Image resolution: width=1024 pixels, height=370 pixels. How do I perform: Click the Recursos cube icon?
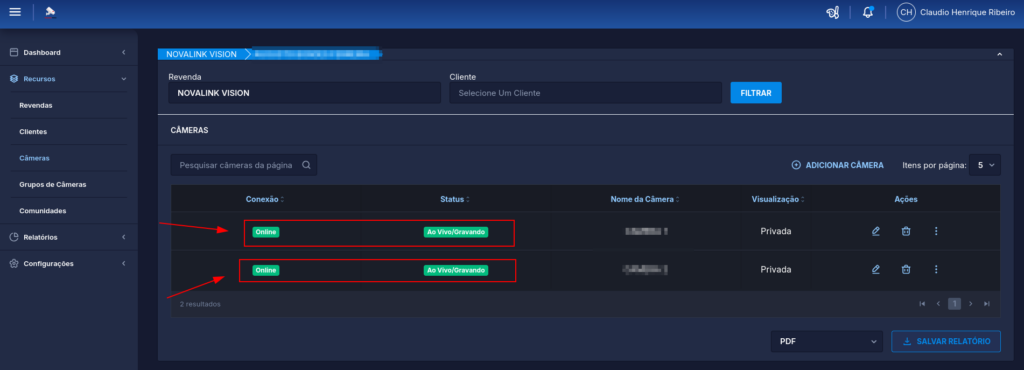coord(14,79)
